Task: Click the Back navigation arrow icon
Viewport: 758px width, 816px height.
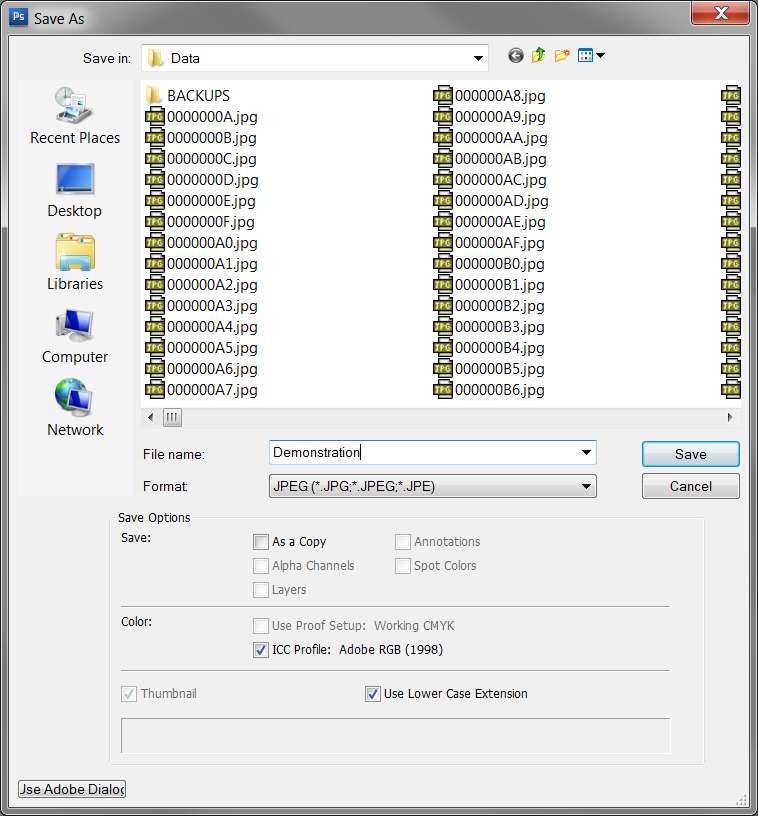Action: 516,55
